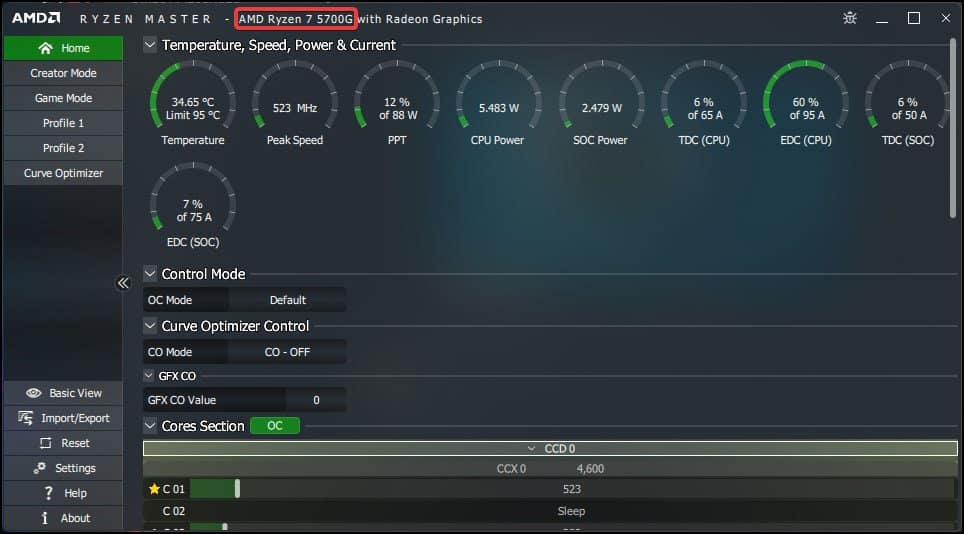Click the Import/Export icon
The width and height of the screenshot is (964, 534).
point(25,418)
